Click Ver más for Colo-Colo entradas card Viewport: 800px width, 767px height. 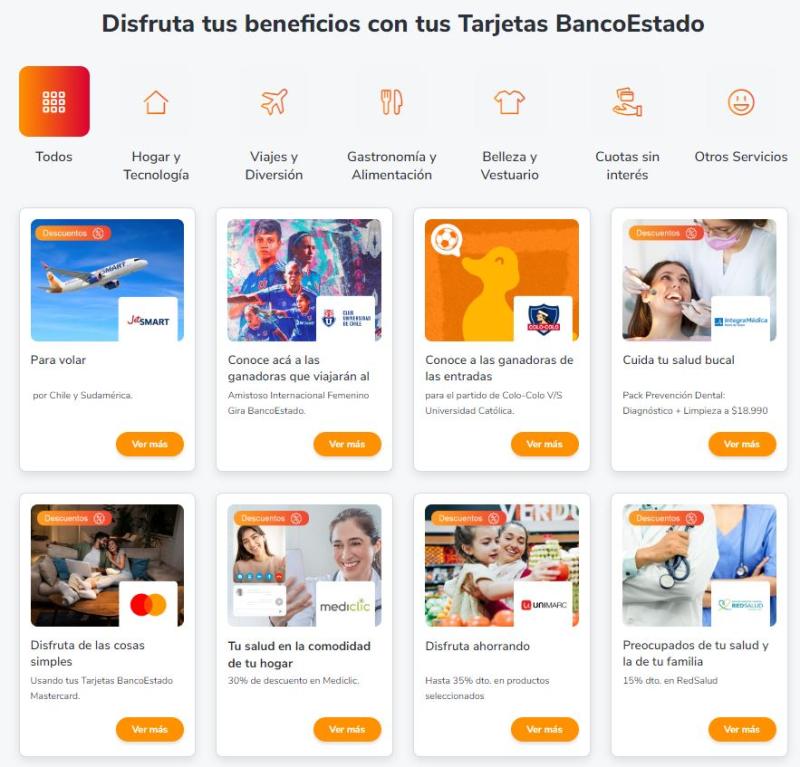pyautogui.click(x=544, y=444)
